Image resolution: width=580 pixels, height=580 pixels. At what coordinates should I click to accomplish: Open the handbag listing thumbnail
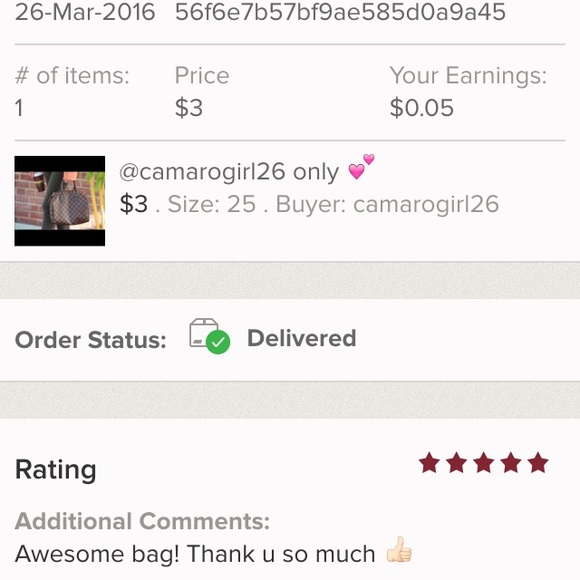[60, 201]
